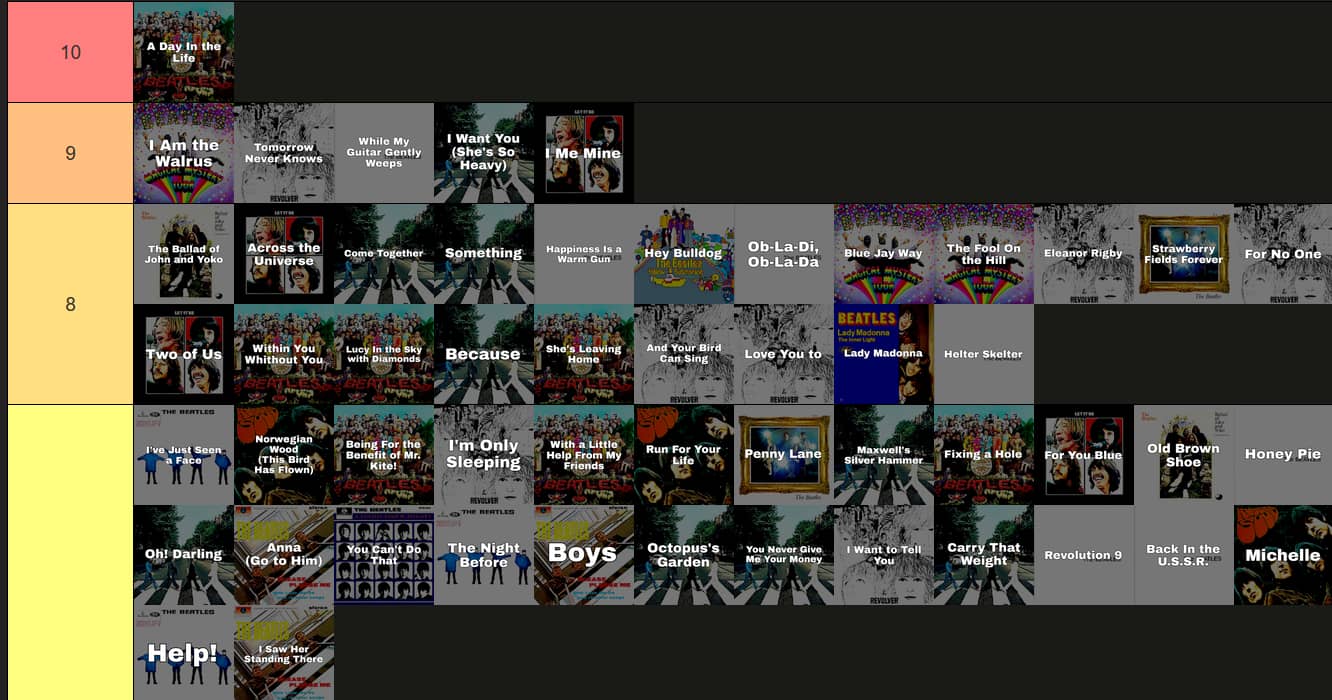The width and height of the screenshot is (1332, 700).
Task: Select 'Maxwell's Silver Hammer' tile
Action: coord(884,455)
